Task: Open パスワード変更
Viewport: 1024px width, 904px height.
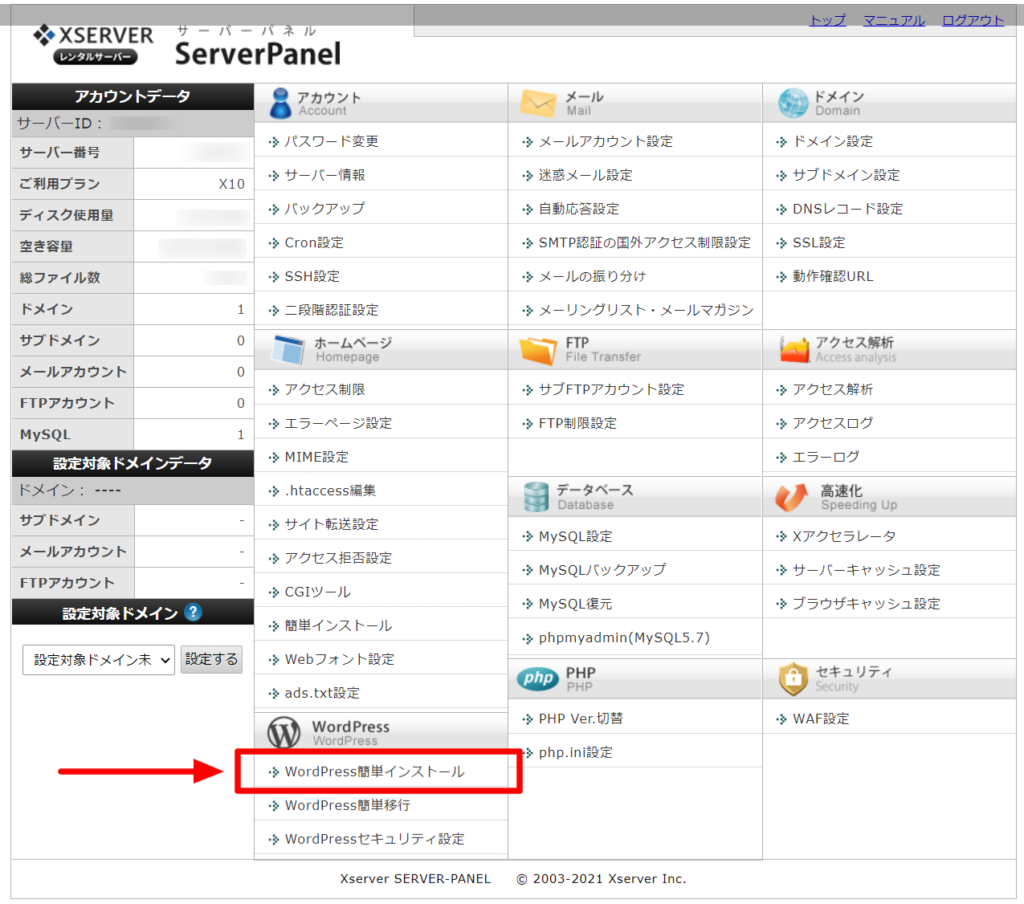Action: click(x=332, y=141)
